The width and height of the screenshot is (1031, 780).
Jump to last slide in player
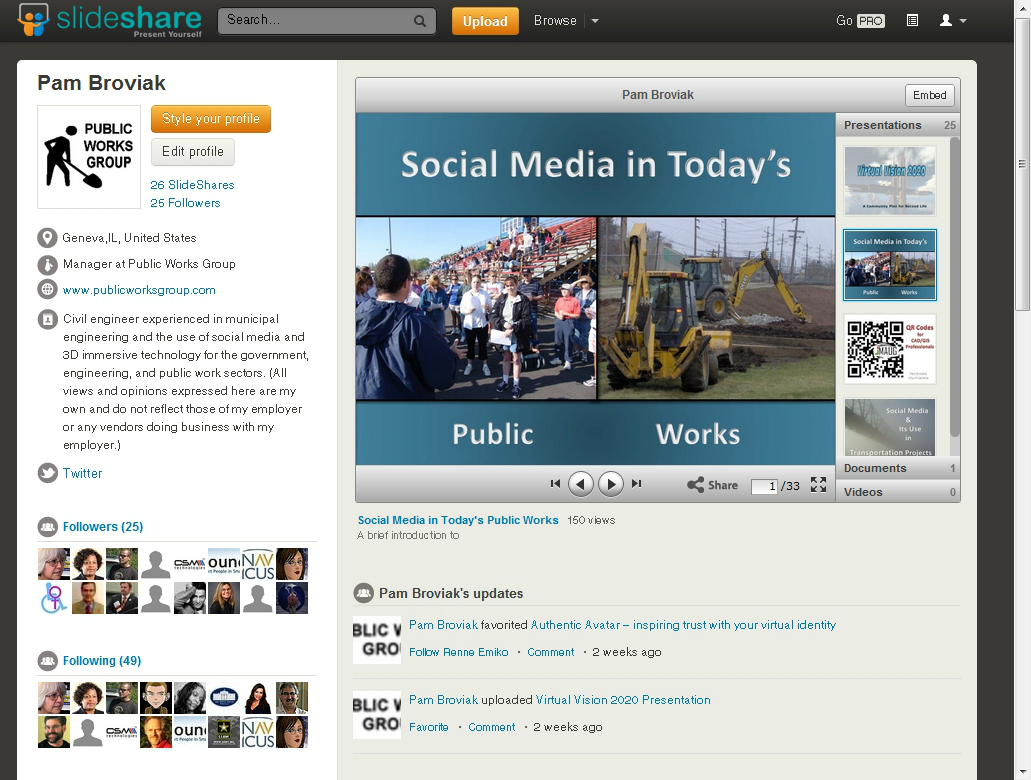[636, 484]
